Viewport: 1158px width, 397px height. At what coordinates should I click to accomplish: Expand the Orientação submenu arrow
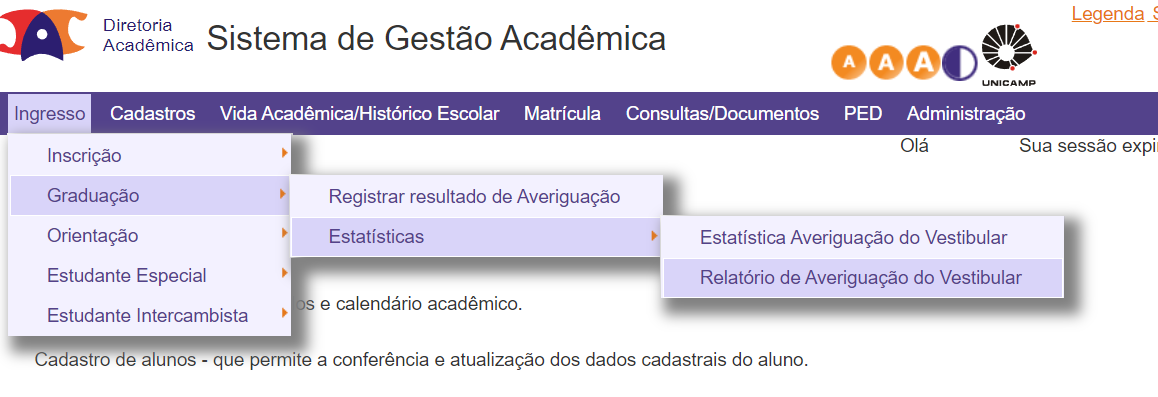[x=284, y=234]
